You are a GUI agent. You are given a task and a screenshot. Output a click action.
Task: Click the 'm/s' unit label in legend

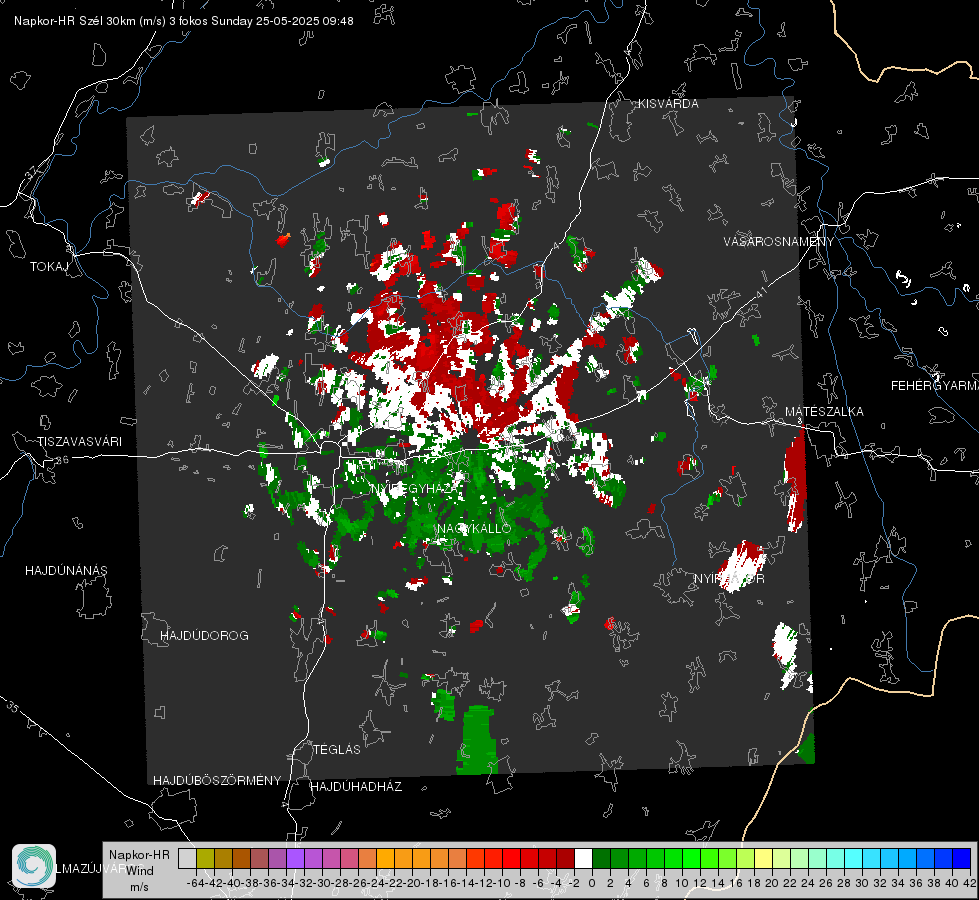point(139,887)
